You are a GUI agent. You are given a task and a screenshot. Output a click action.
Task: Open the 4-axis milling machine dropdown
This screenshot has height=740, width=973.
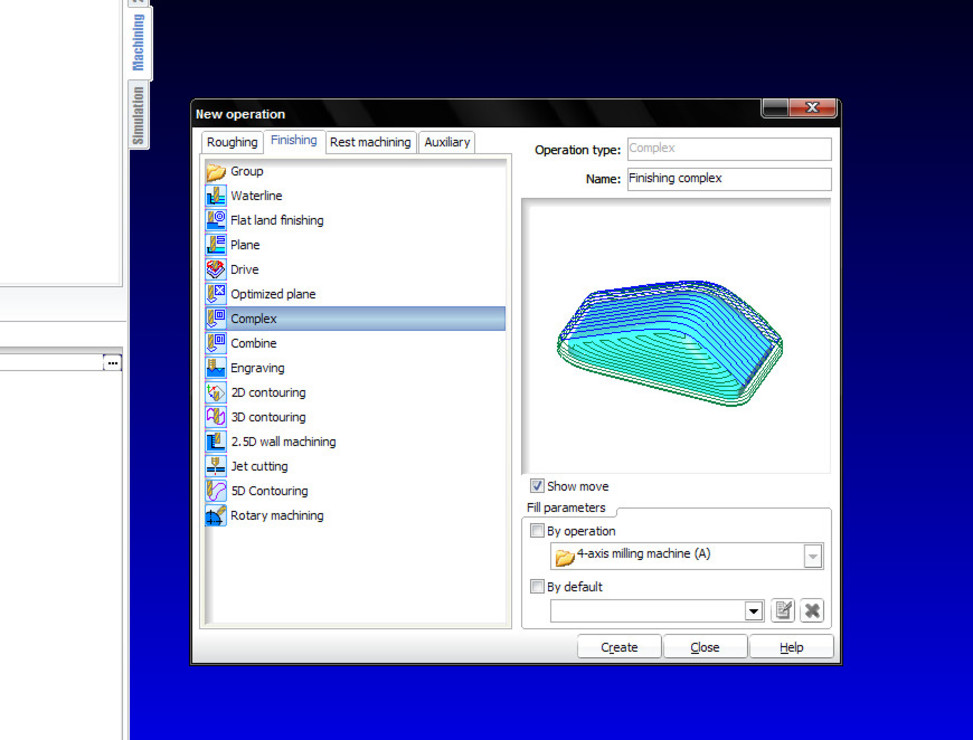(812, 556)
